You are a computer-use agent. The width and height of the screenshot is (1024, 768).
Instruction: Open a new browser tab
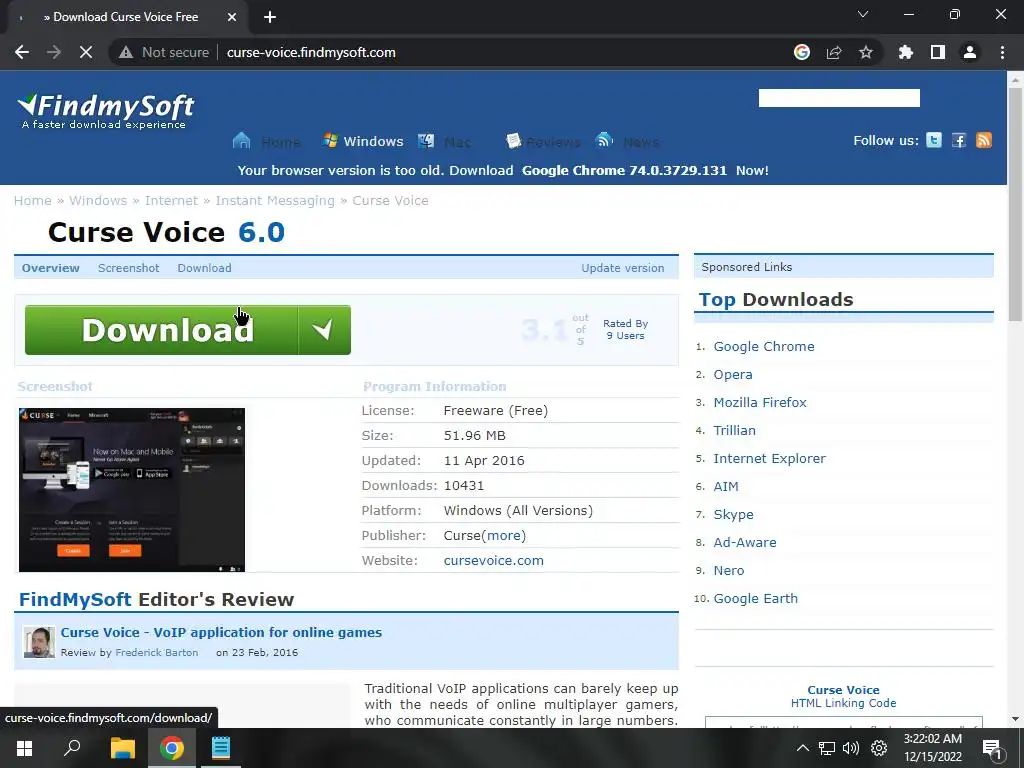pos(270,17)
